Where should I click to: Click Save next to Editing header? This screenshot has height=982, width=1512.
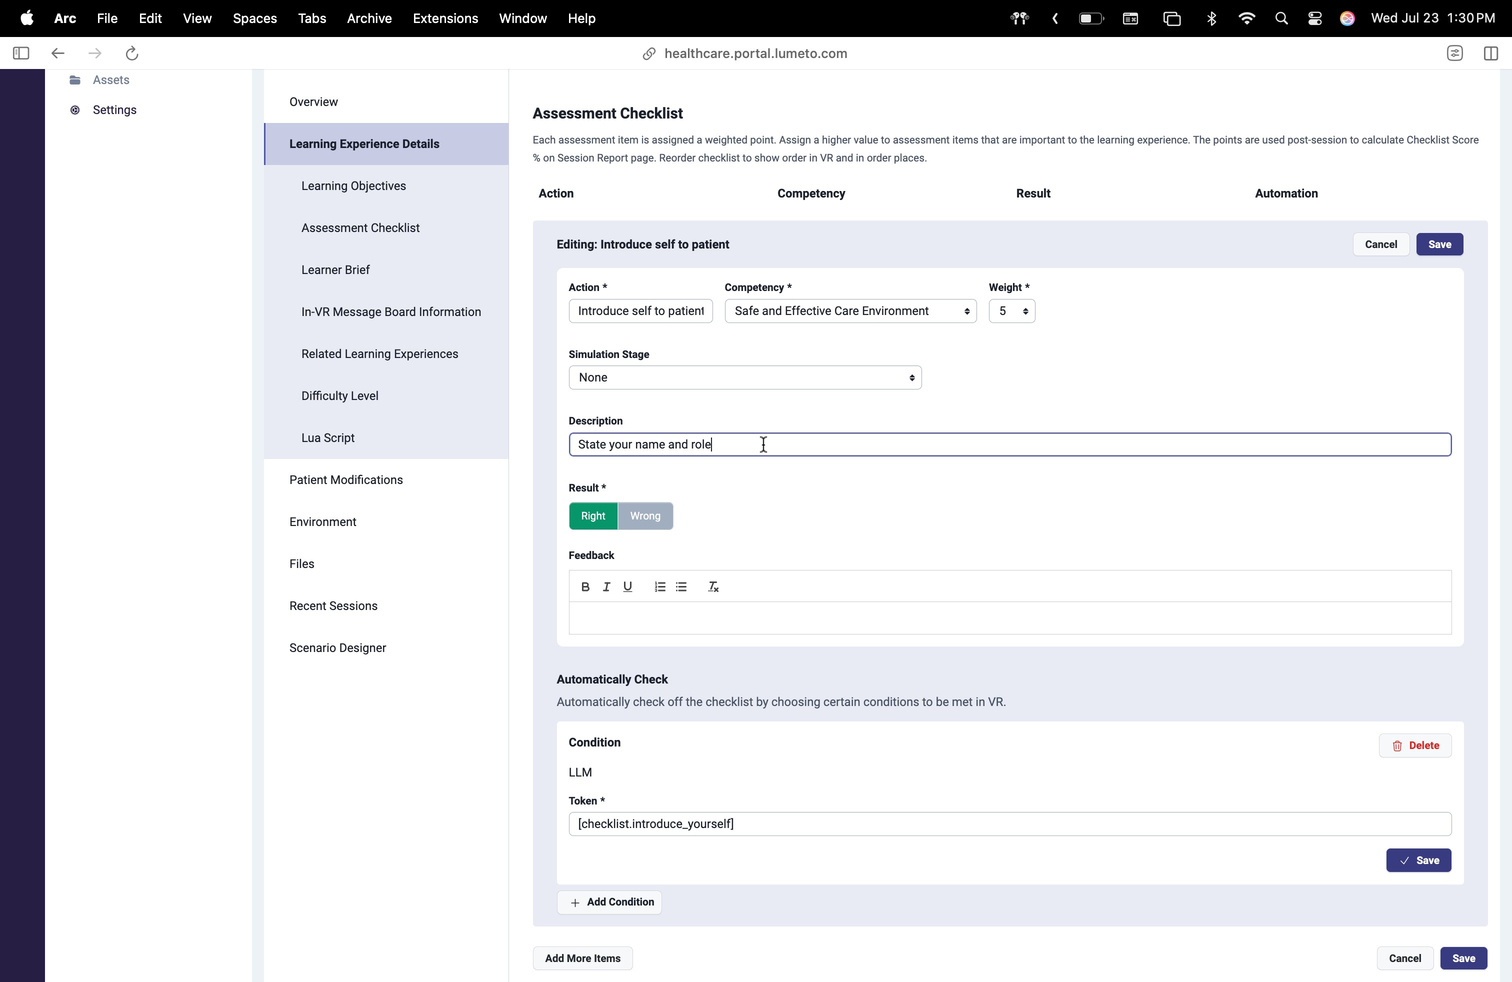pyautogui.click(x=1440, y=244)
